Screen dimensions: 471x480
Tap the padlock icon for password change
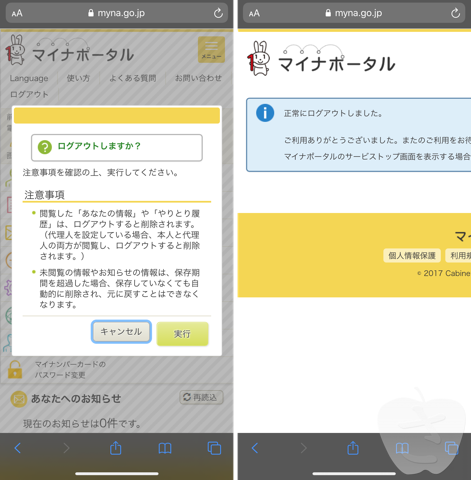[15, 369]
